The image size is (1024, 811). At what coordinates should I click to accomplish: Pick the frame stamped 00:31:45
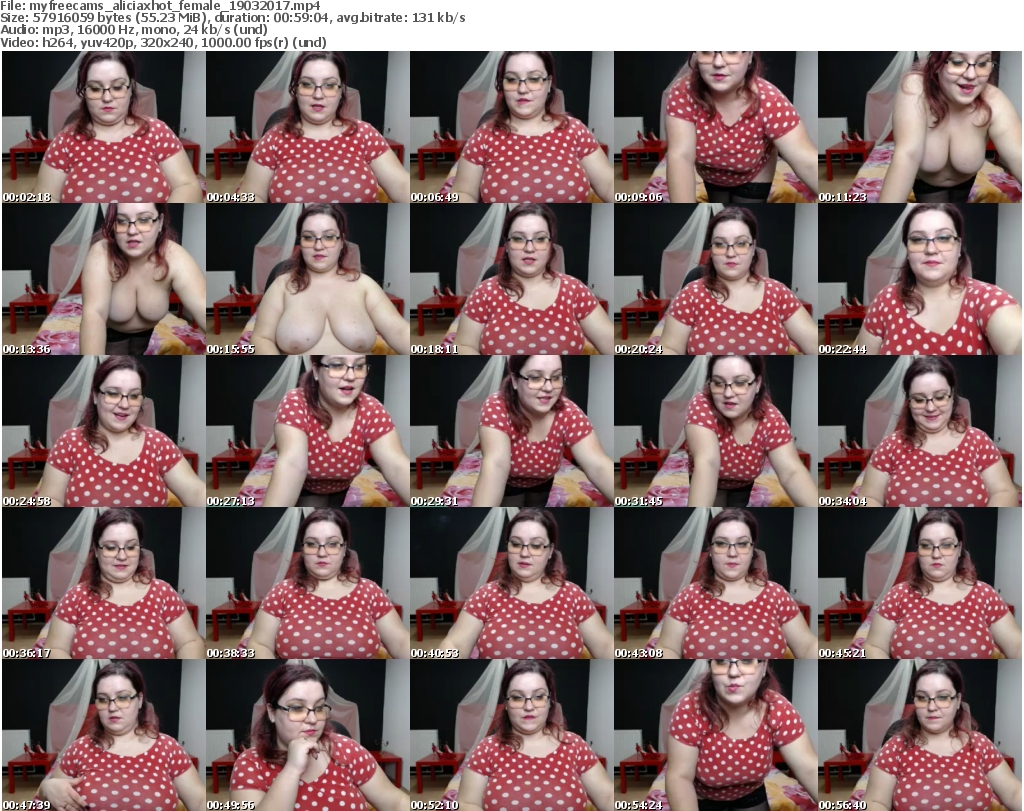pyautogui.click(x=715, y=431)
